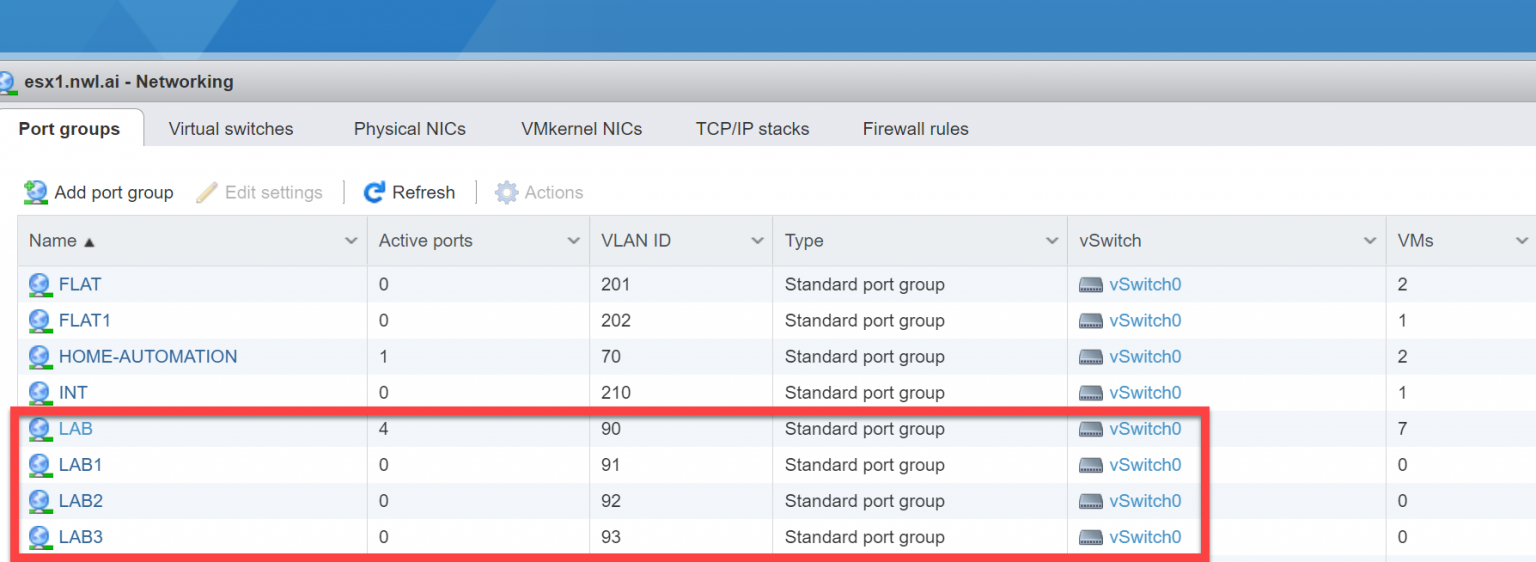Open the Active ports column dropdown arrow
1536x562 pixels.
pyautogui.click(x=574, y=241)
